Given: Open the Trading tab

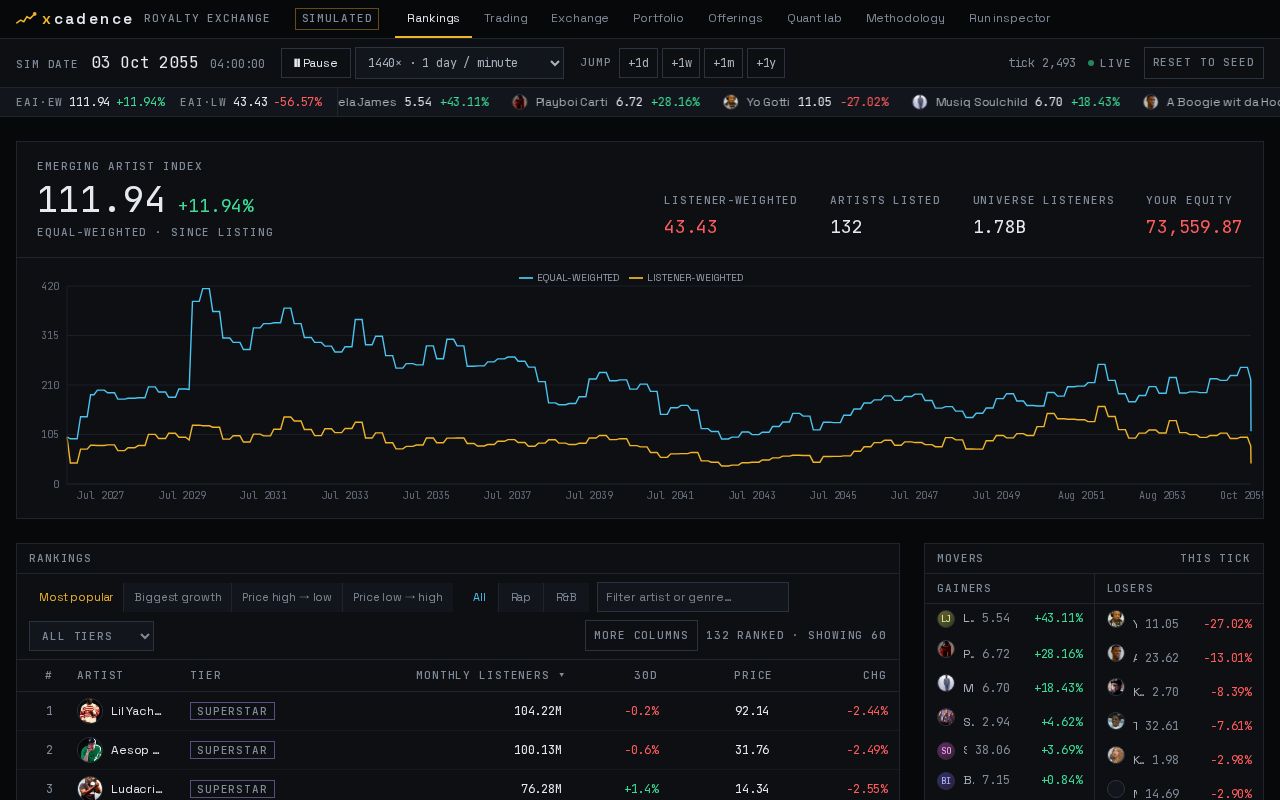Looking at the screenshot, I should [x=506, y=18].
